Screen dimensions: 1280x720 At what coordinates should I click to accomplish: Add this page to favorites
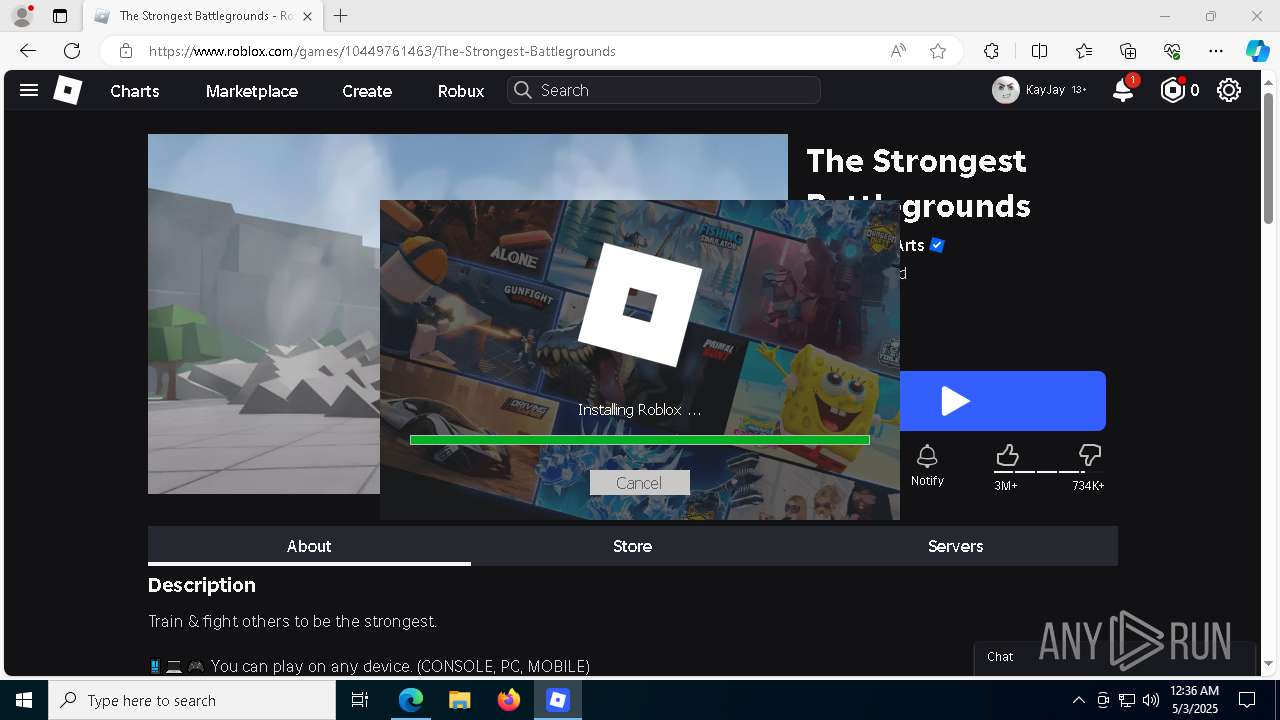pos(938,51)
